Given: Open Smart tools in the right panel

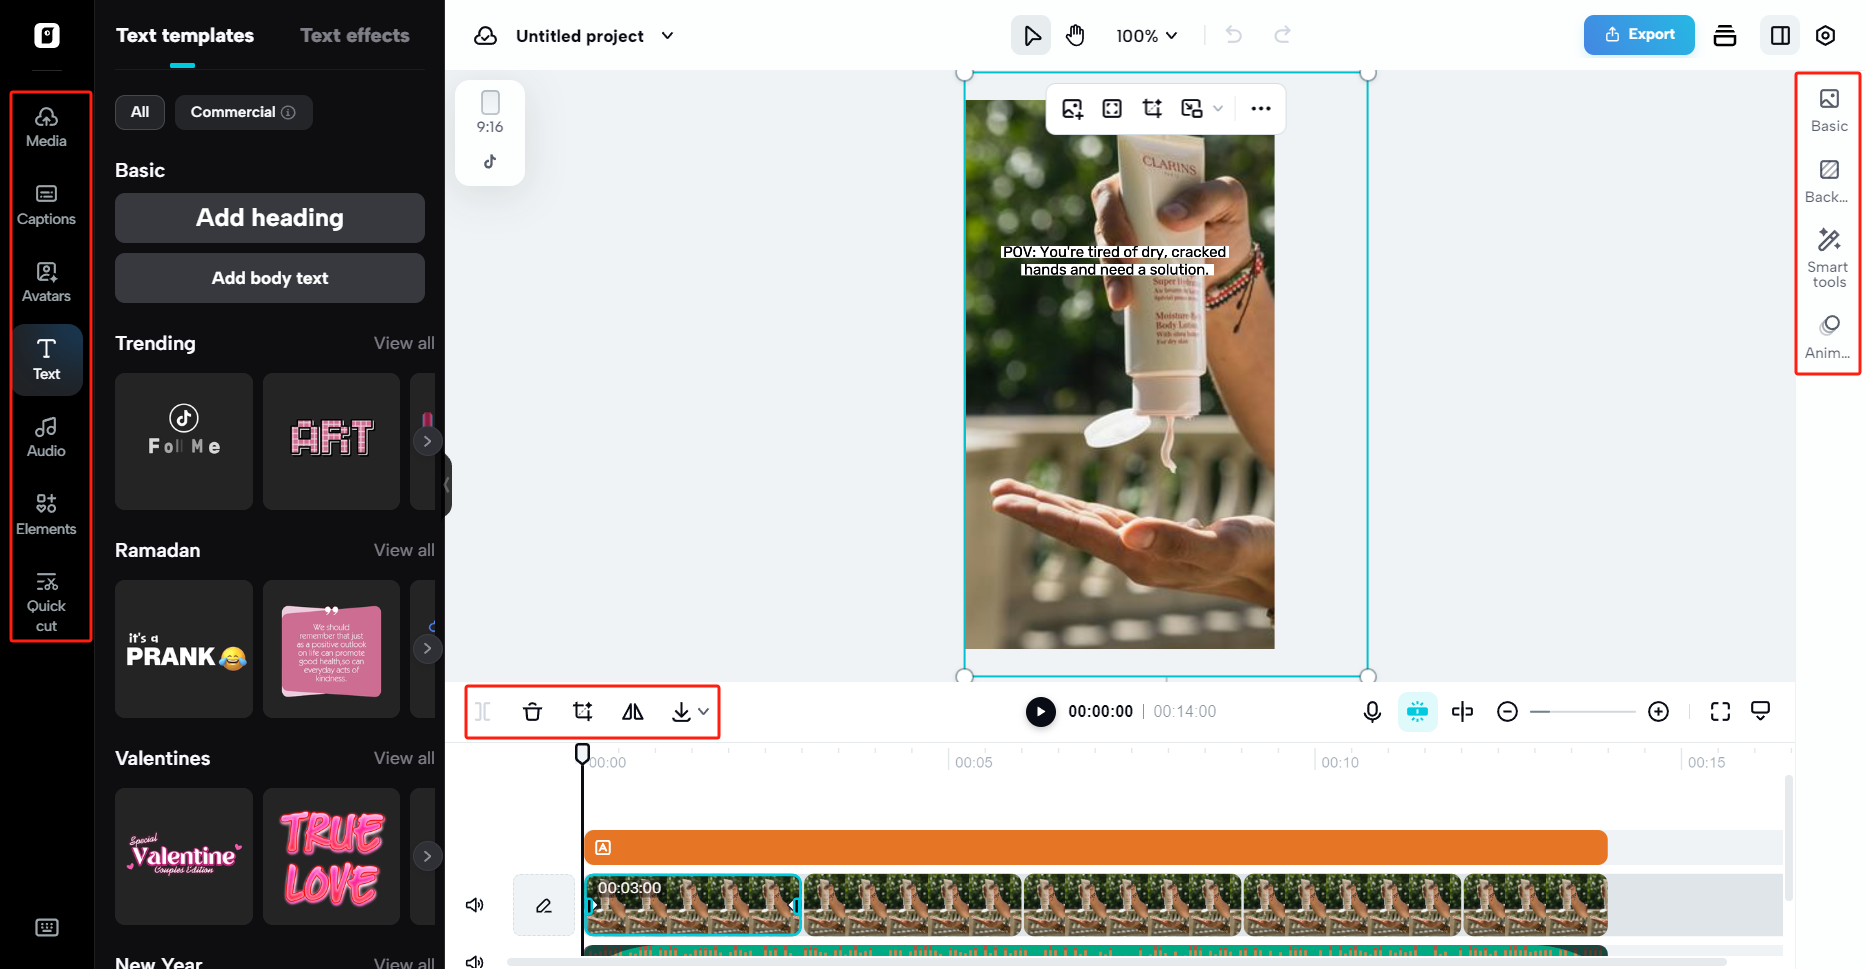Looking at the screenshot, I should [x=1828, y=256].
